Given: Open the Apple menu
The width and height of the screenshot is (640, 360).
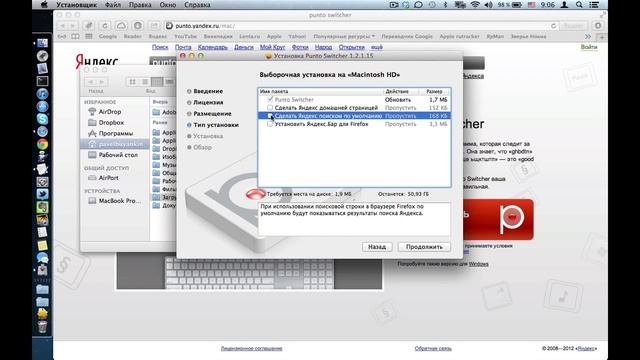Looking at the screenshot, I should click(x=44, y=5).
